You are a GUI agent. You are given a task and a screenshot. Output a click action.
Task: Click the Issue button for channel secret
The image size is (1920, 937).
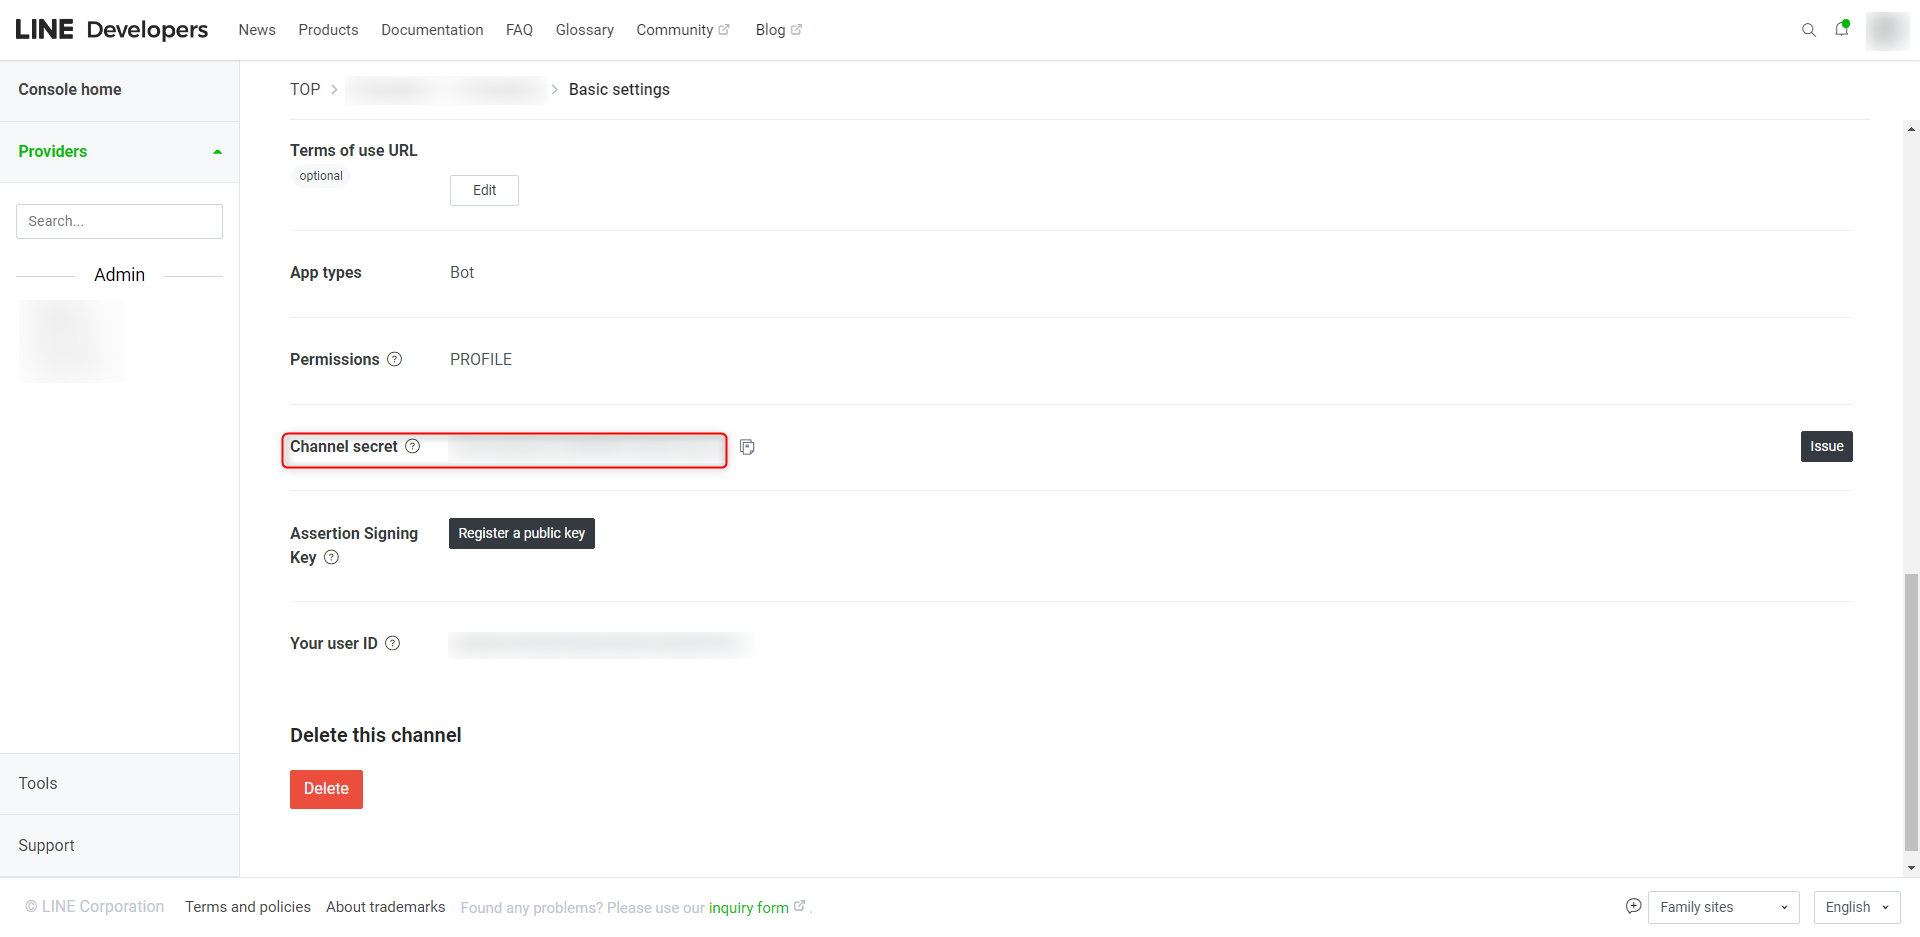(x=1826, y=446)
